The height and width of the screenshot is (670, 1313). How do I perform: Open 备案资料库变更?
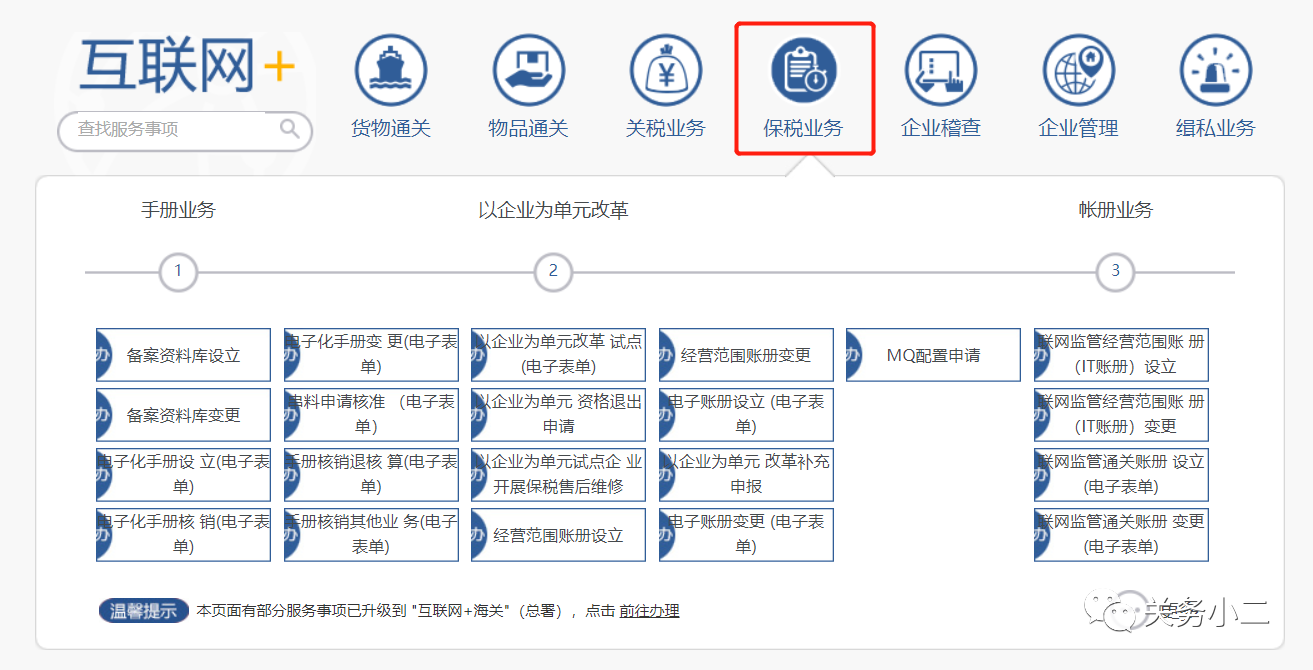coord(183,415)
